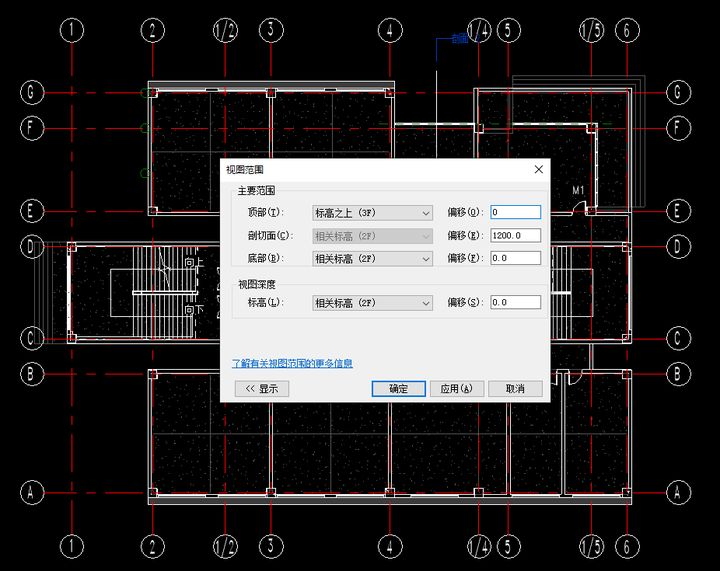Select right grid bubble A
Screen dimensions: 720x571
(678, 493)
